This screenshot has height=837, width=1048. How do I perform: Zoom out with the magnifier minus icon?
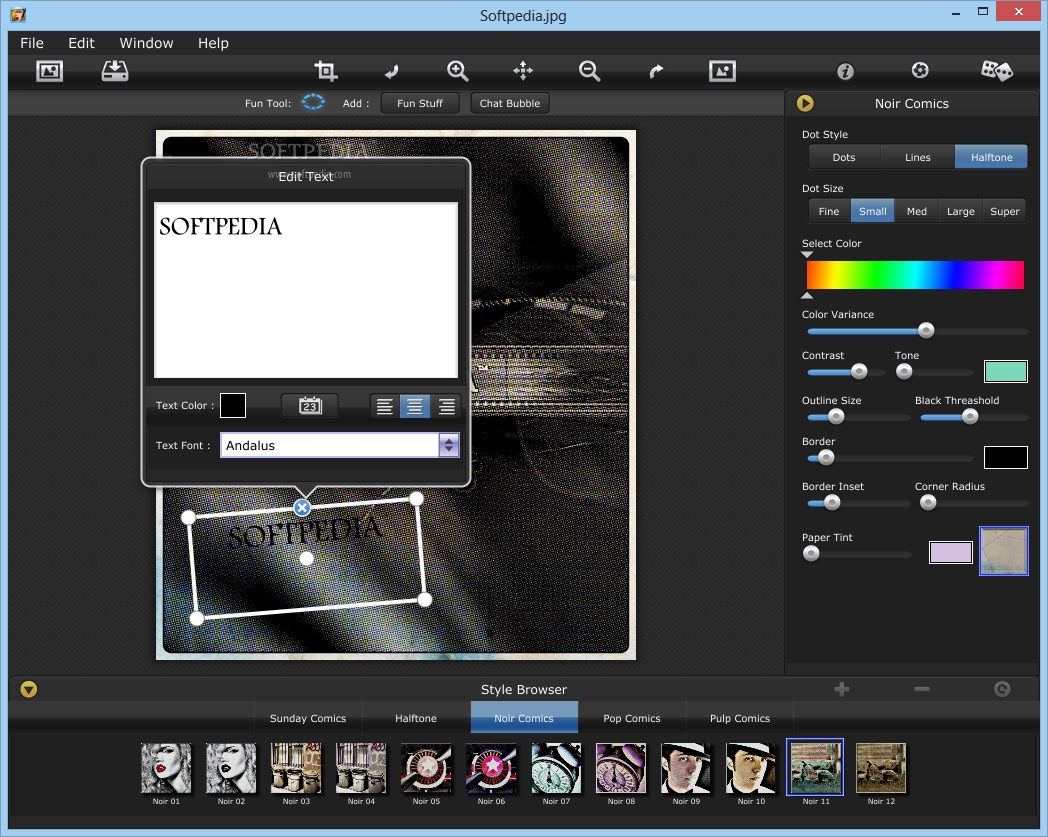point(590,71)
